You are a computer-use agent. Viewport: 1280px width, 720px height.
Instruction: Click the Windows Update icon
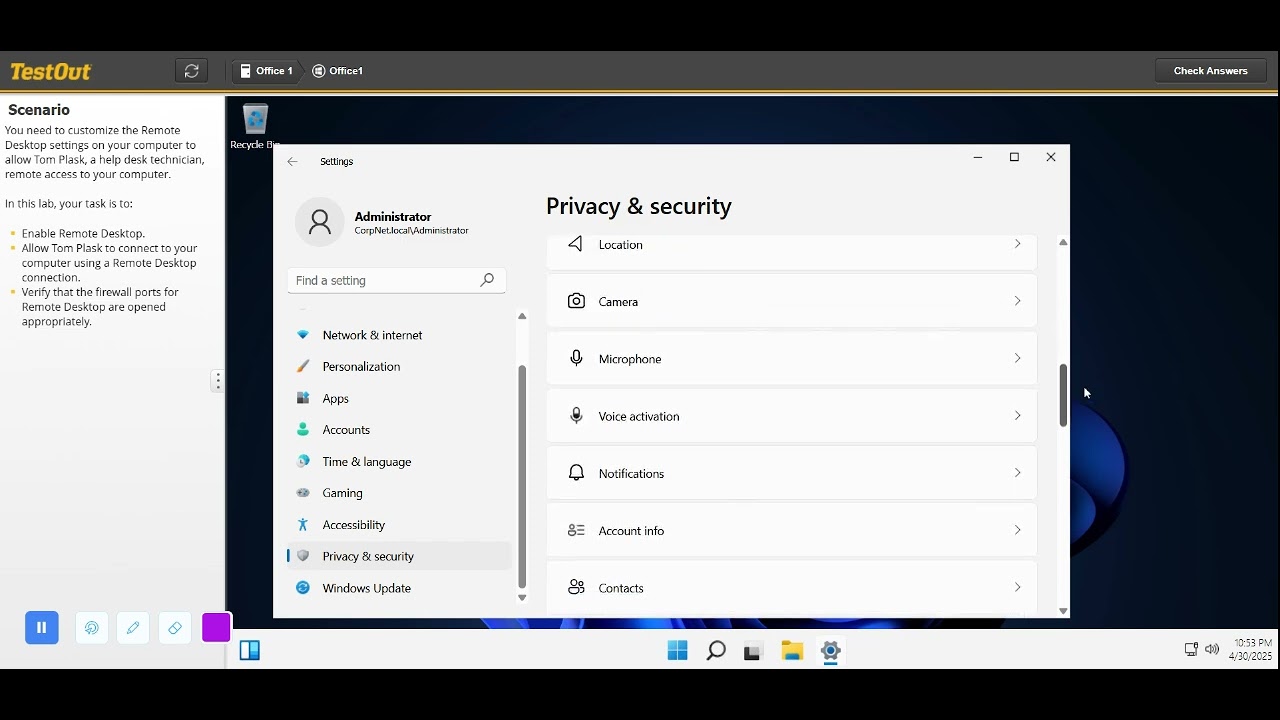(x=303, y=588)
